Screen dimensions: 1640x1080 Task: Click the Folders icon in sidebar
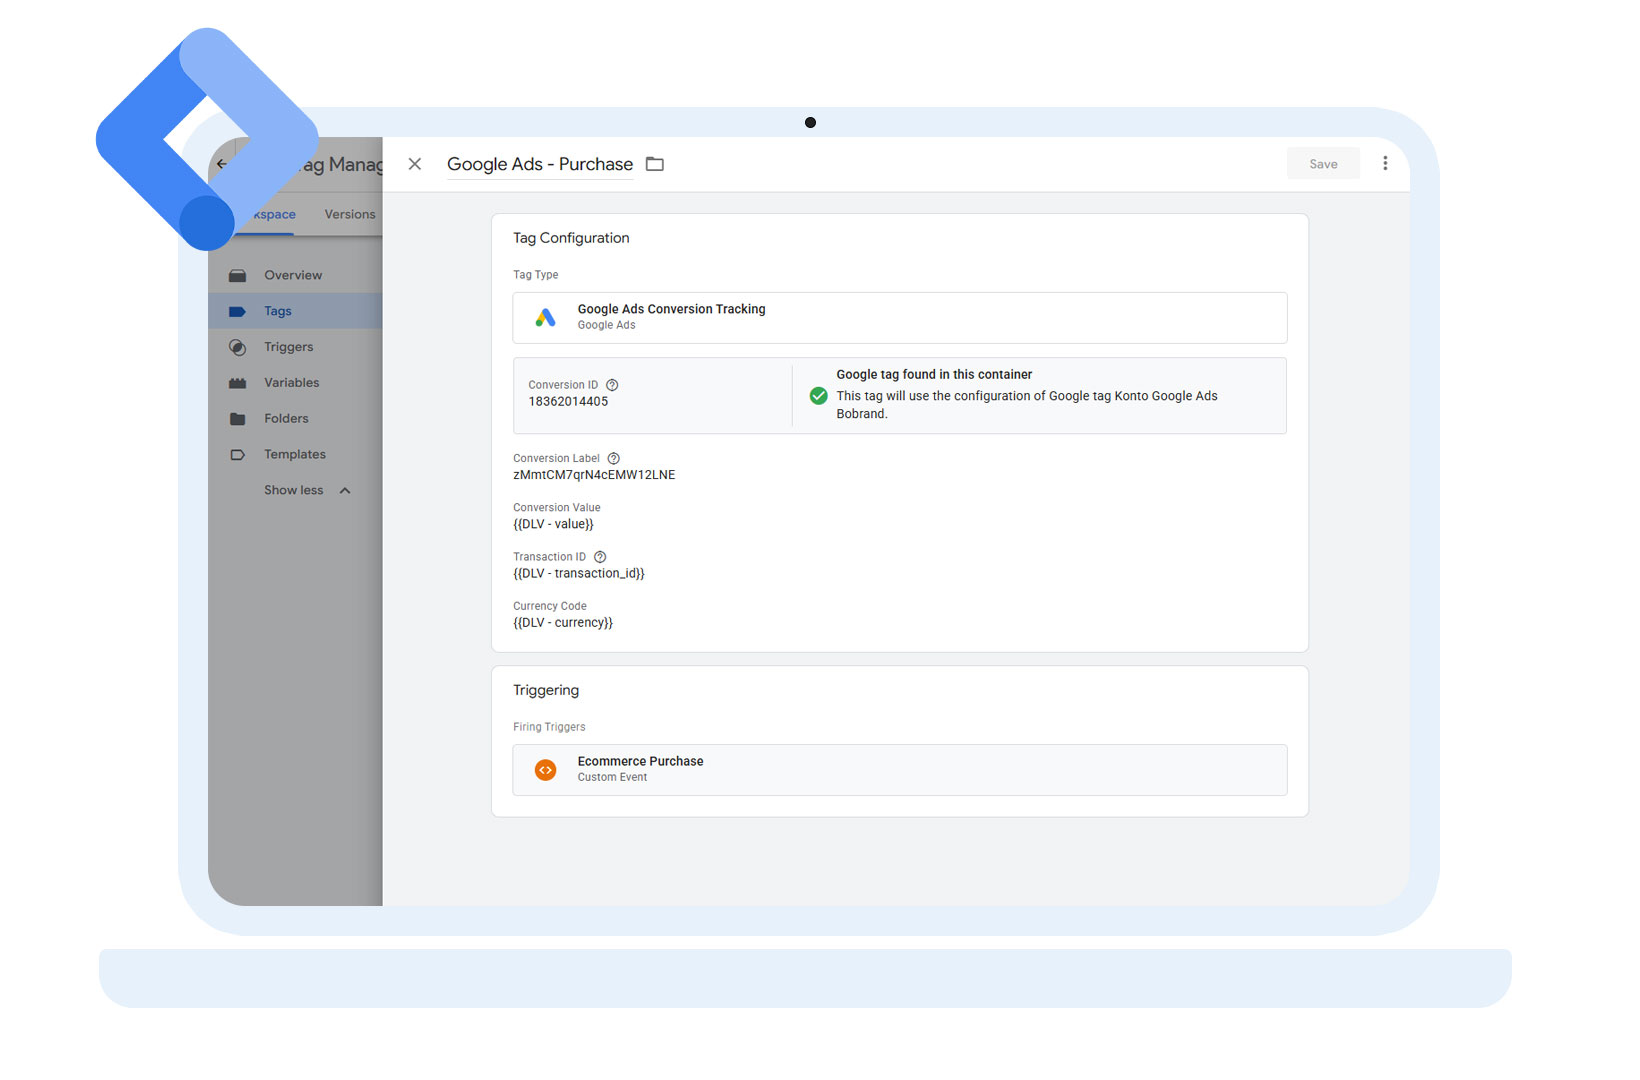[237, 419]
